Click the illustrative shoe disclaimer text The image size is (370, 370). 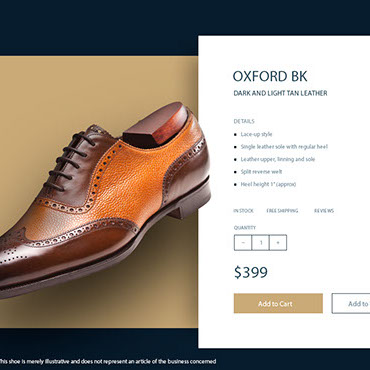107,361
